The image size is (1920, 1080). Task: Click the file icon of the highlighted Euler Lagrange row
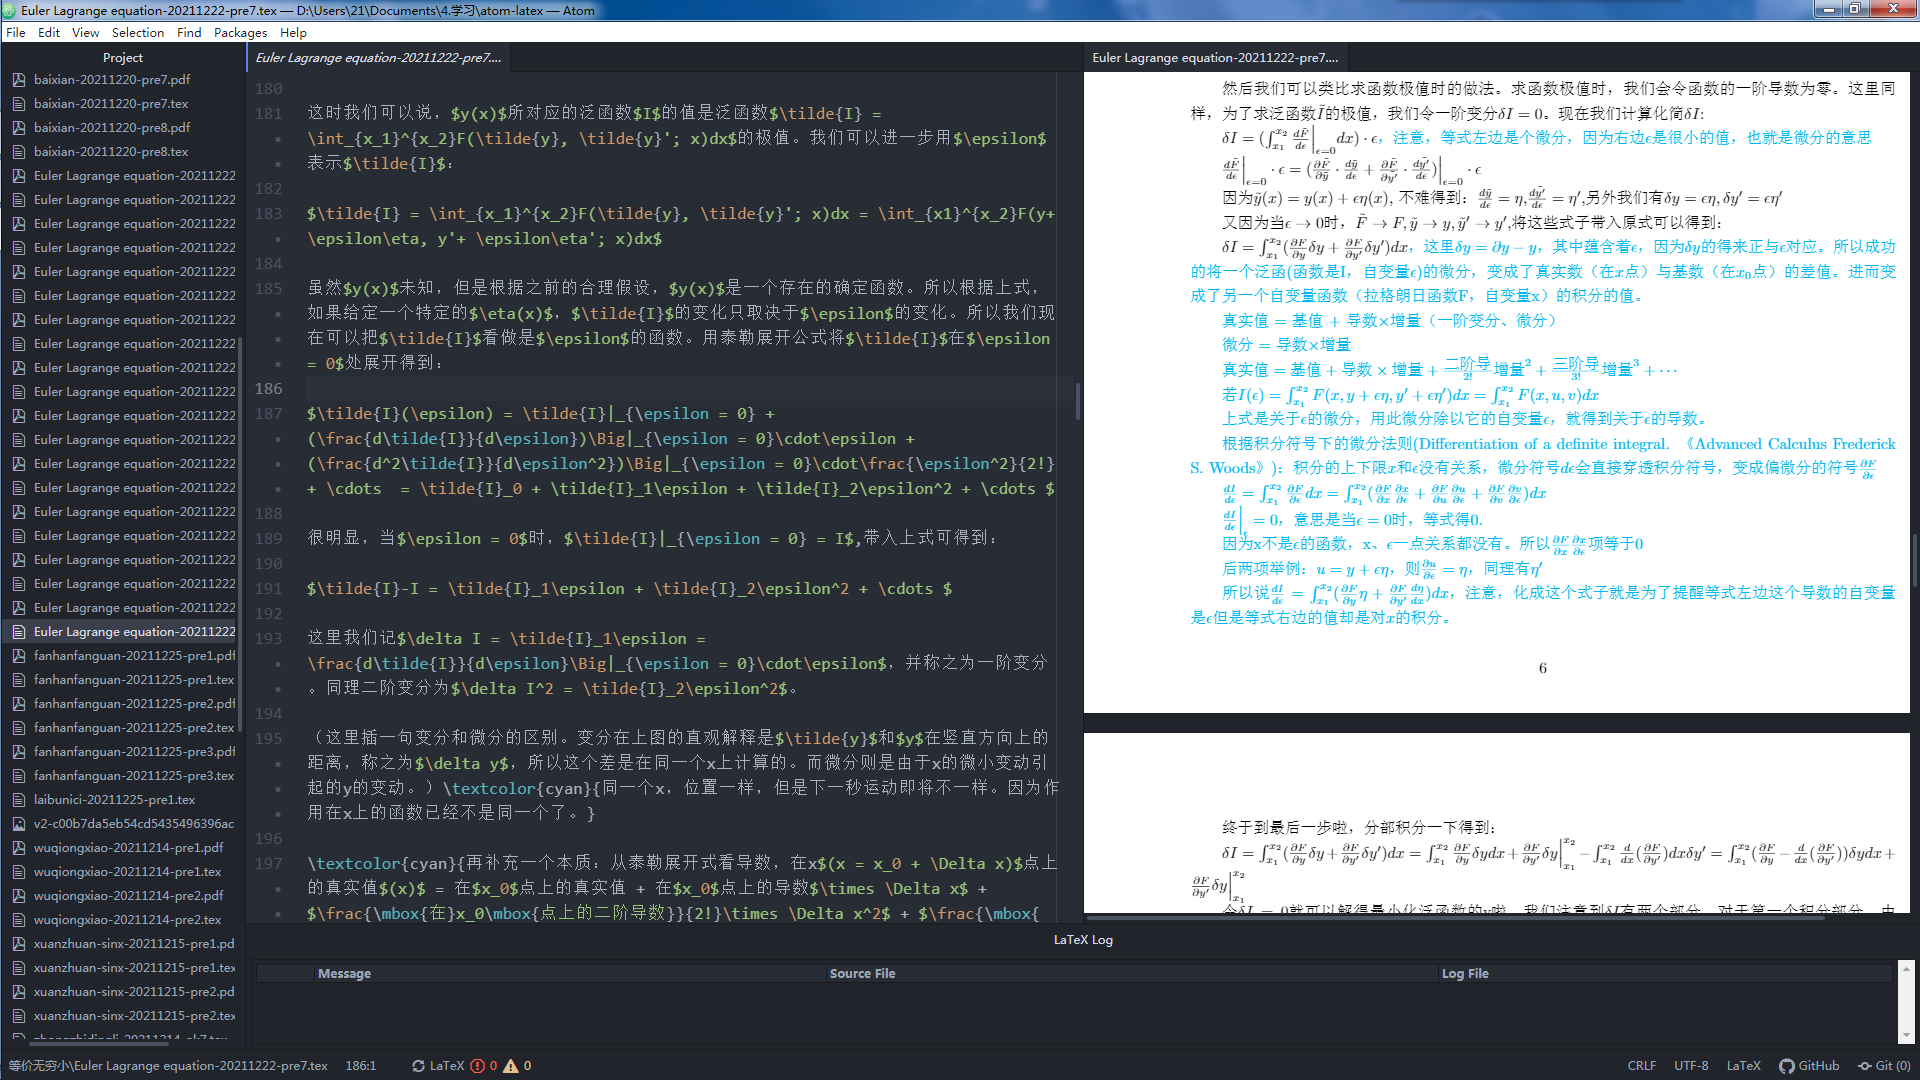pos(18,632)
